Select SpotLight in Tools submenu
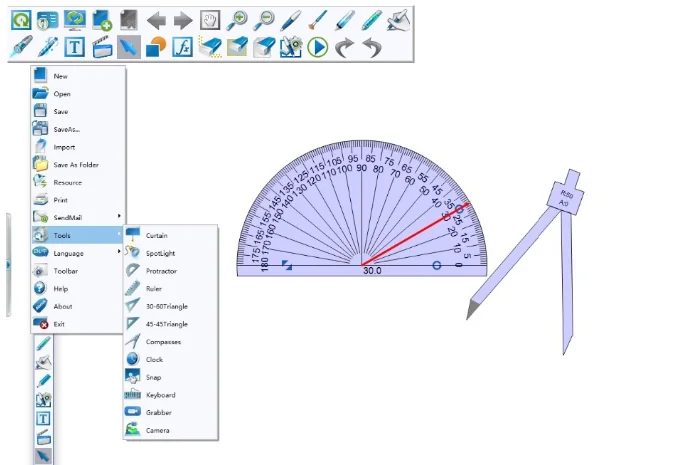Screen dimensions: 675x465 pos(170,253)
